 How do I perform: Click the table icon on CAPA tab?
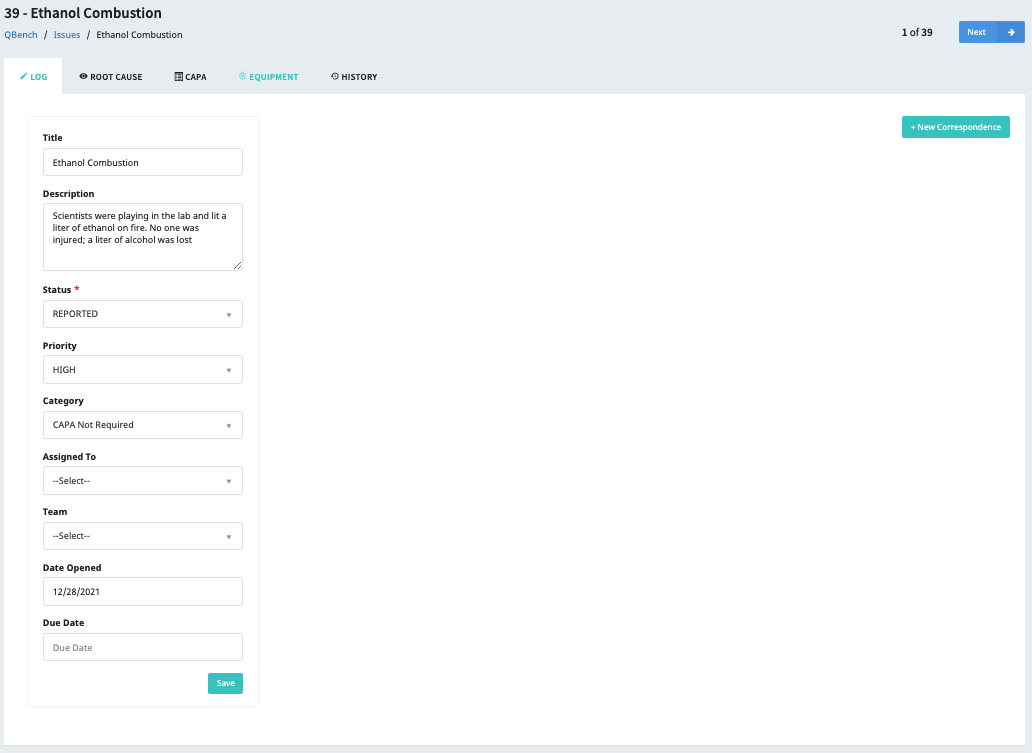(178, 76)
